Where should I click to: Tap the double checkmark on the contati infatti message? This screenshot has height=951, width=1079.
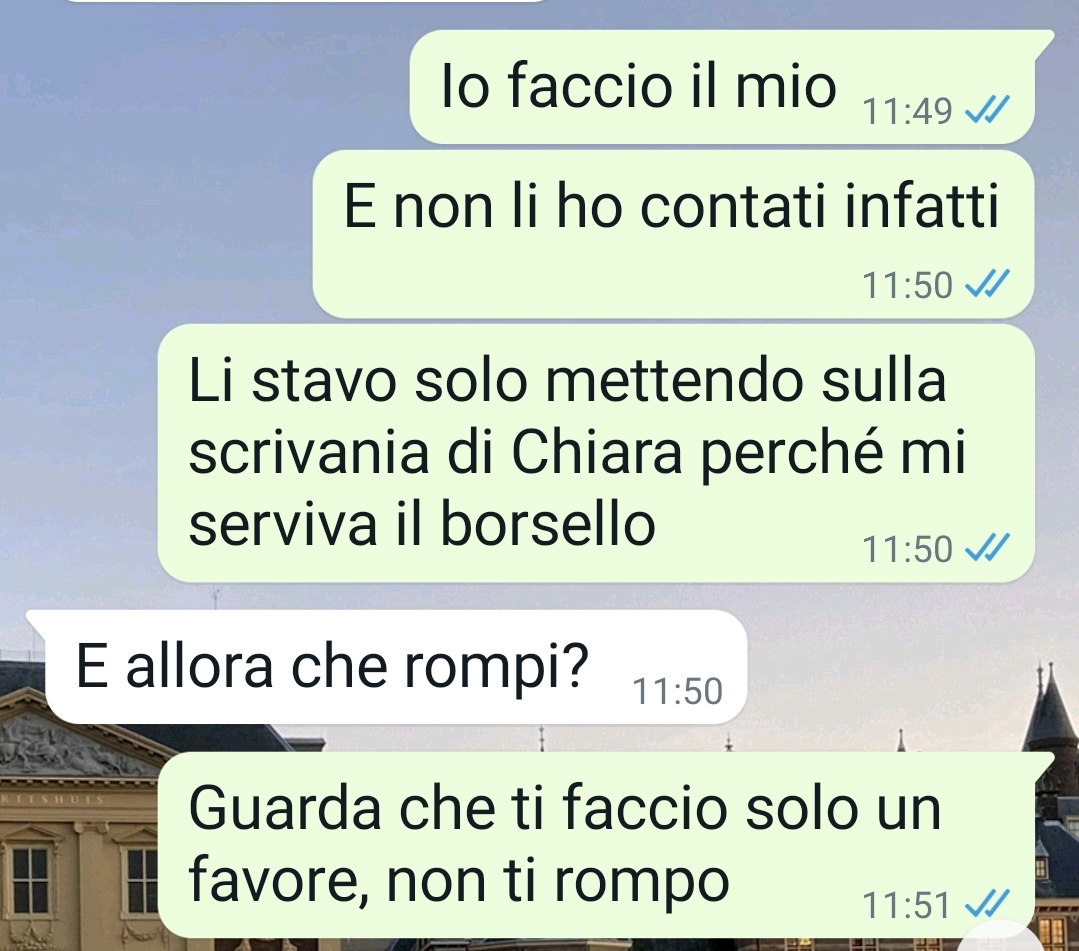987,283
